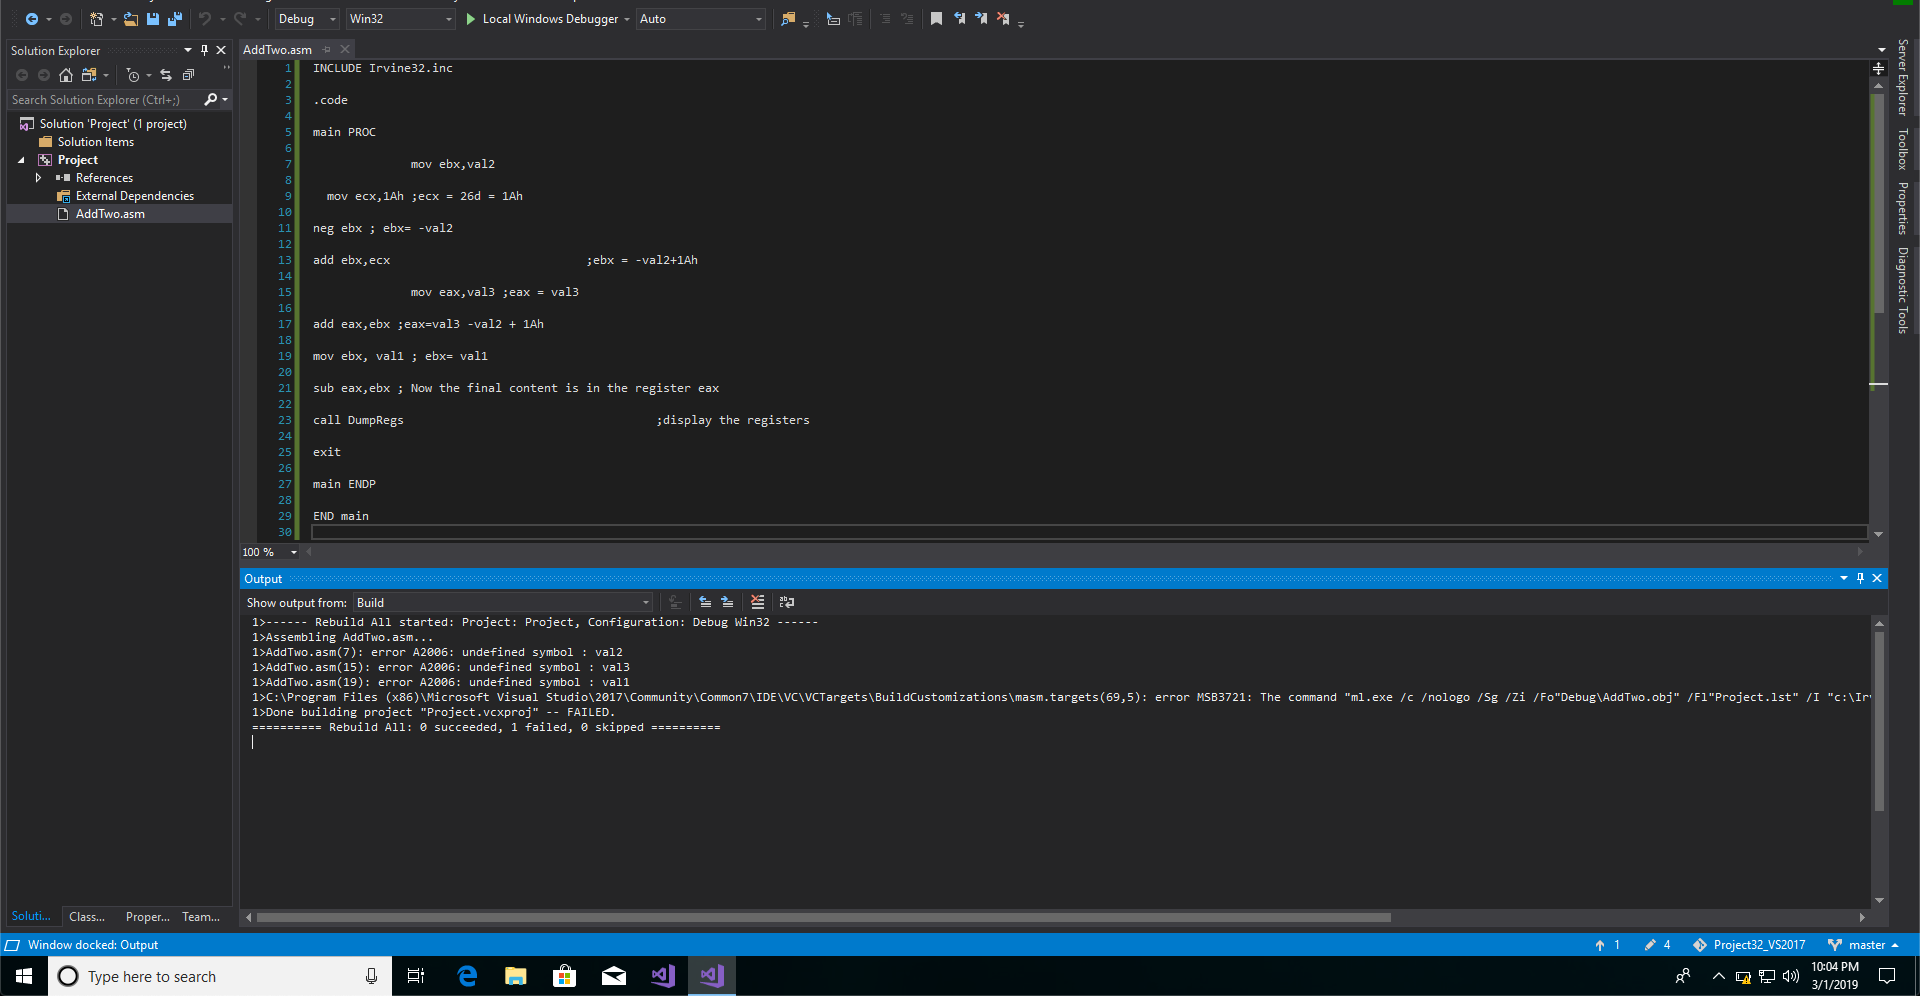Click Pending Changes Filter clock icon
The width and height of the screenshot is (1920, 996).
(x=133, y=75)
